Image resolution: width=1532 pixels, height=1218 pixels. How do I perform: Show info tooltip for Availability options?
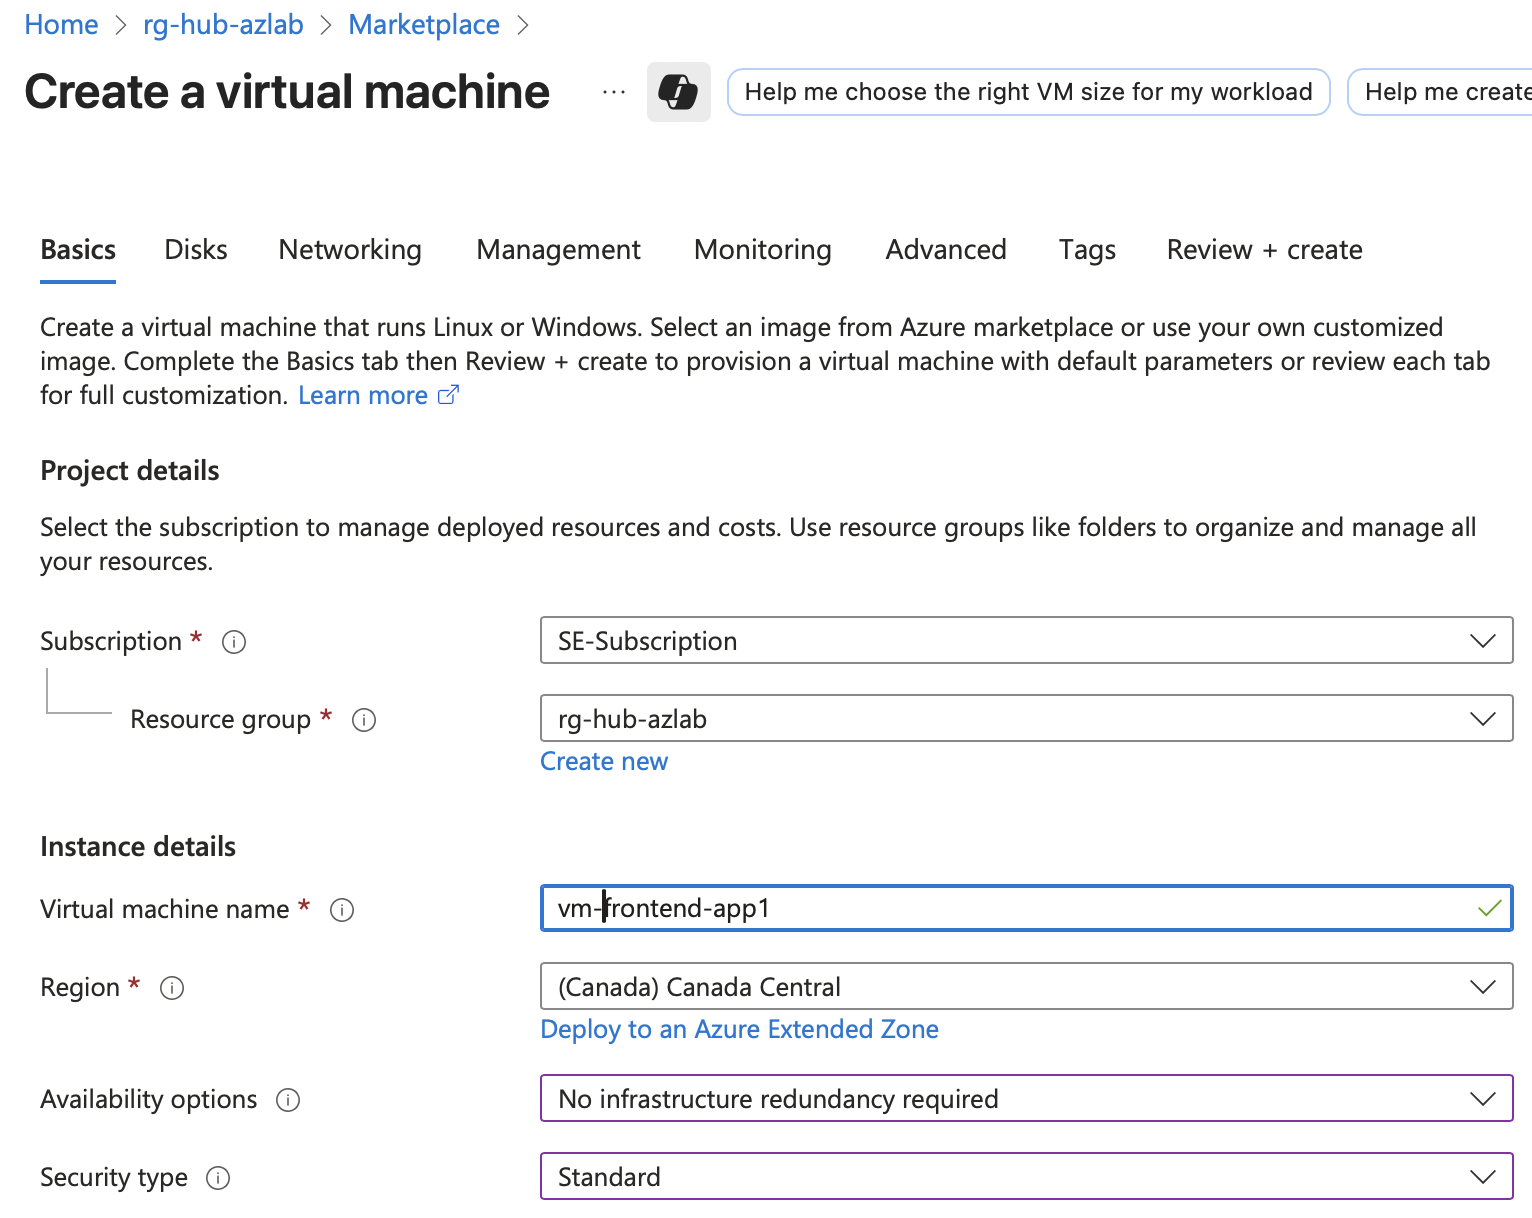[x=288, y=1100]
